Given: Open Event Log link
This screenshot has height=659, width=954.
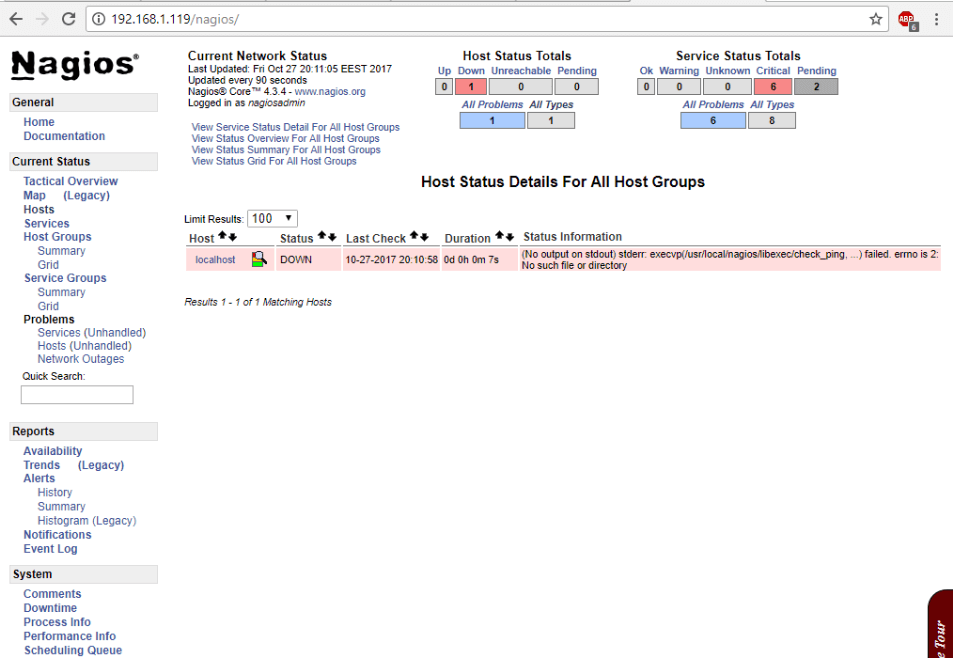Looking at the screenshot, I should [50, 549].
